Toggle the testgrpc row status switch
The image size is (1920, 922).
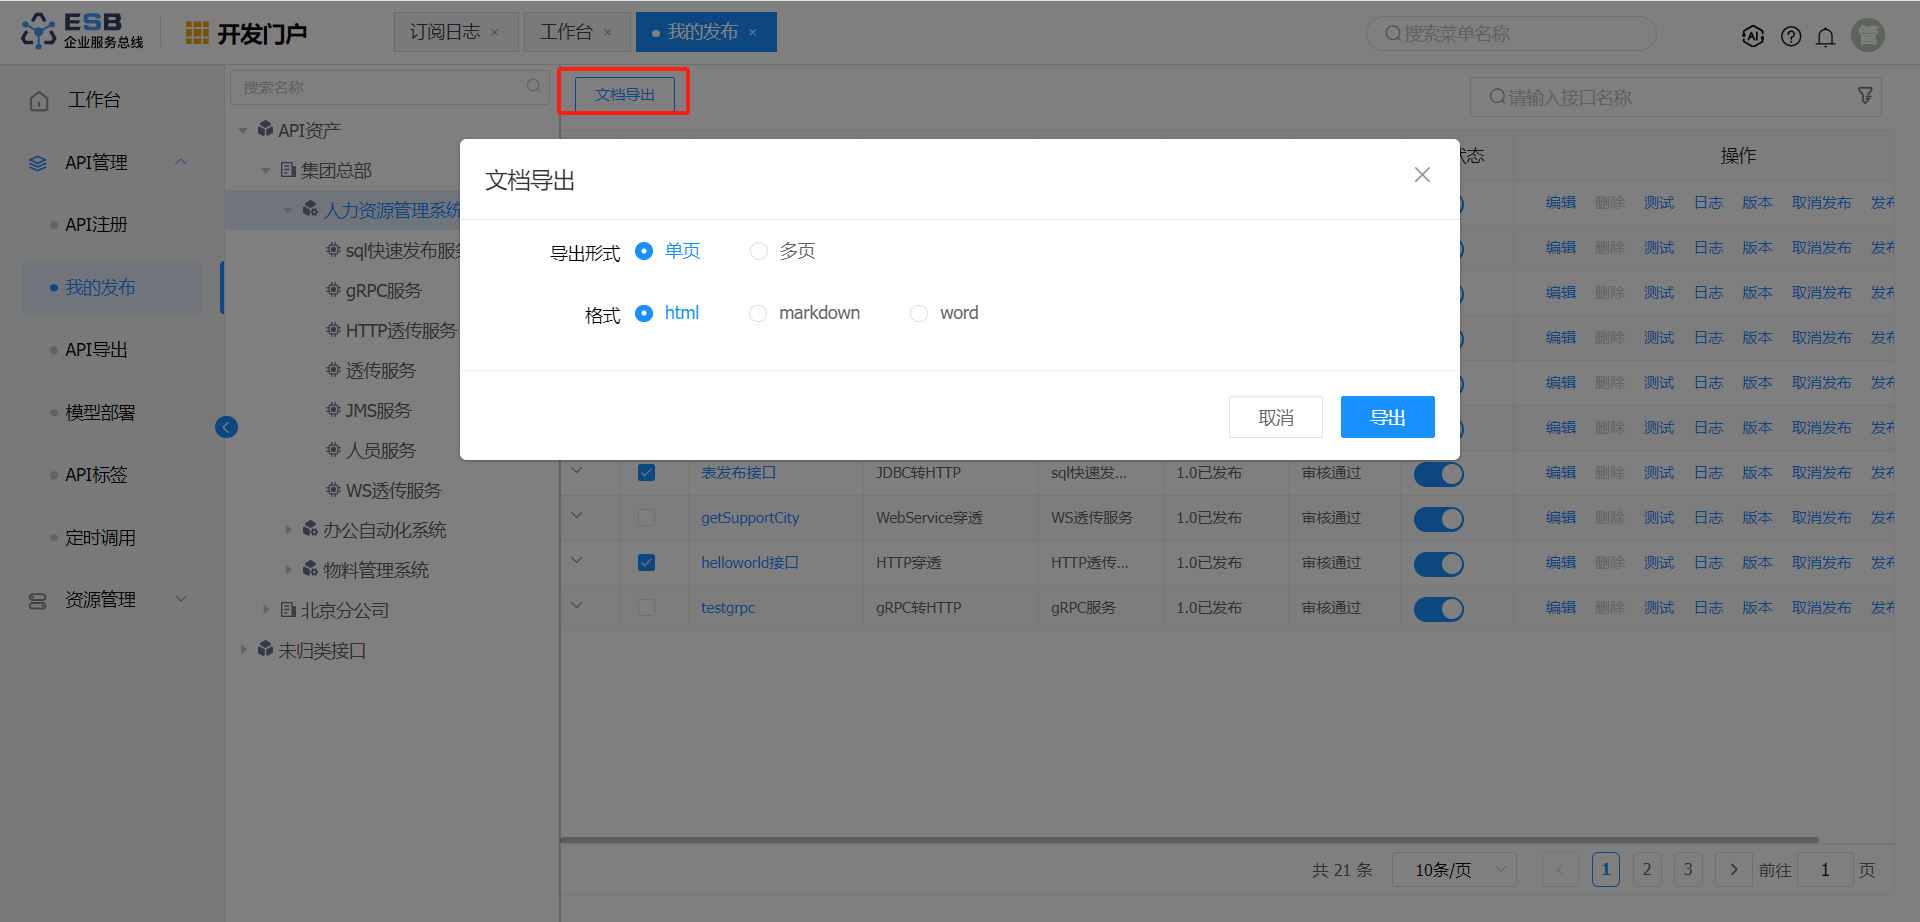[1438, 608]
